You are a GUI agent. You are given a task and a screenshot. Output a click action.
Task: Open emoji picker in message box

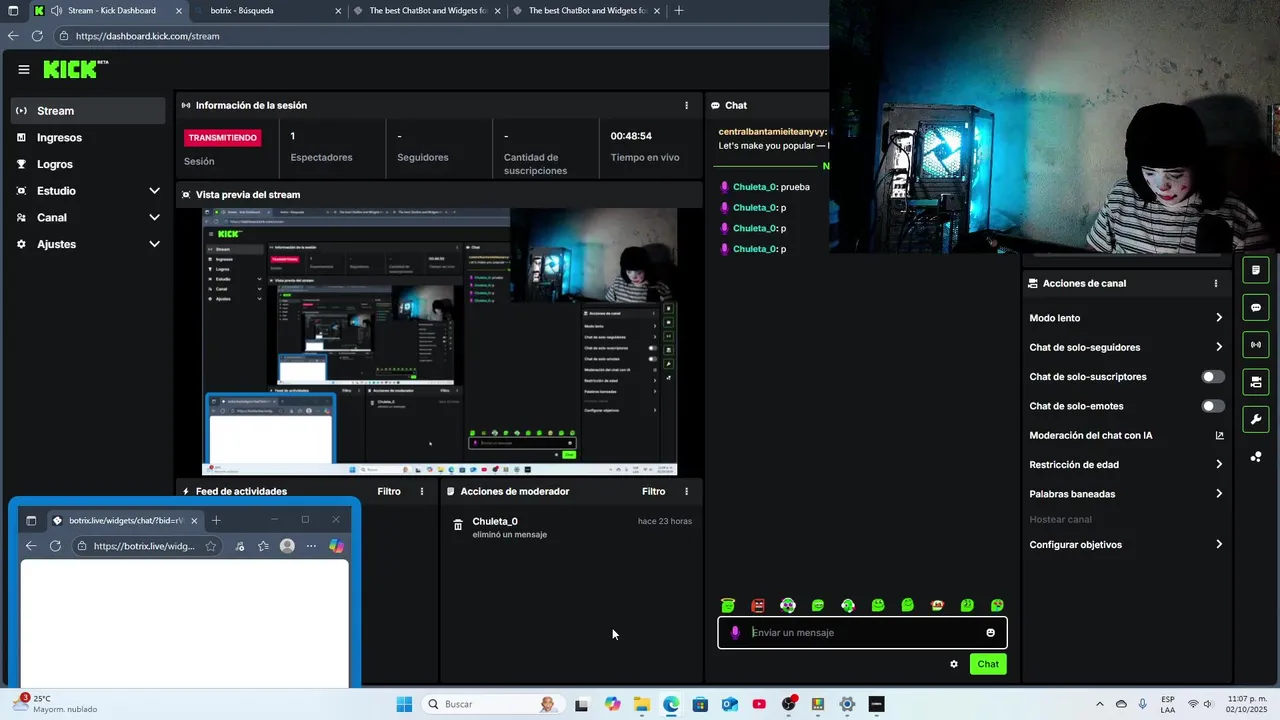991,632
